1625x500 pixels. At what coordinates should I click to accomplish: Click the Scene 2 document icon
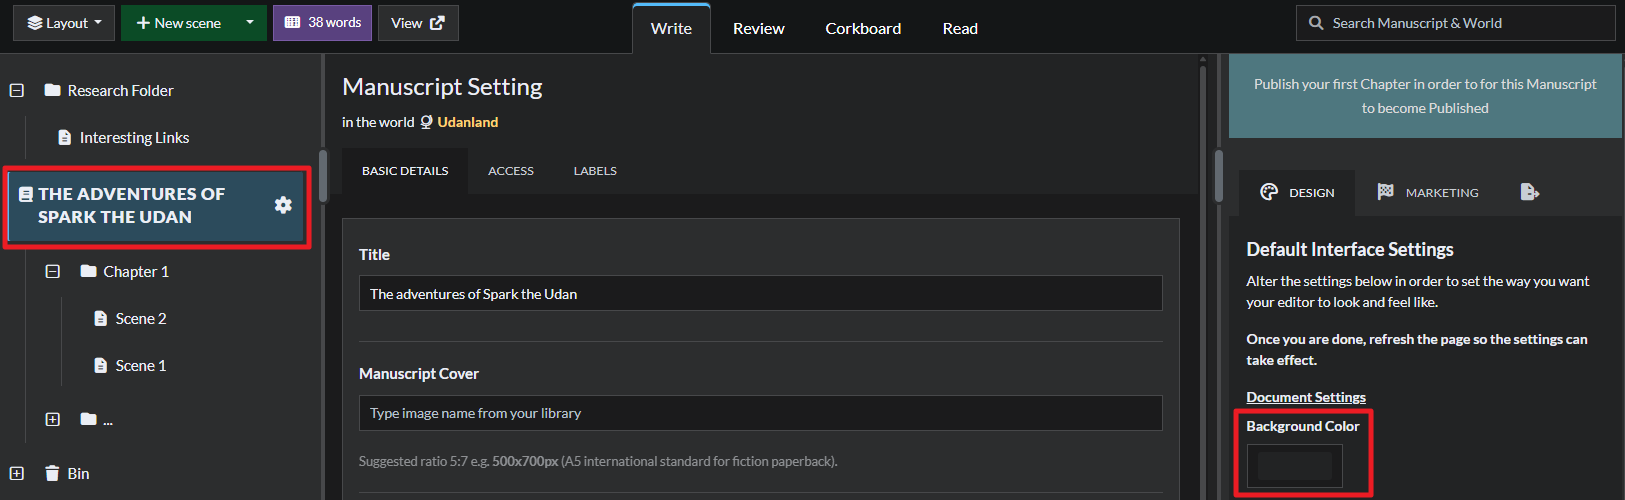pos(100,318)
